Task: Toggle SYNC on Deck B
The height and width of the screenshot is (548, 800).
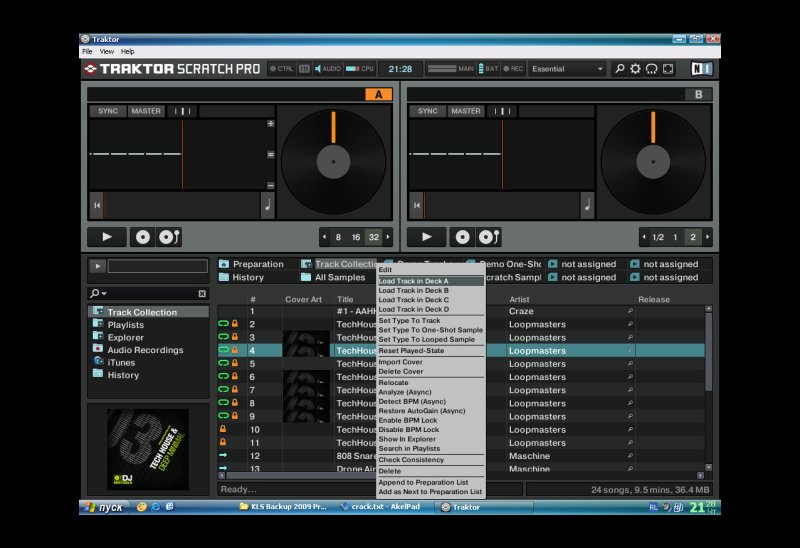Action: click(x=428, y=111)
